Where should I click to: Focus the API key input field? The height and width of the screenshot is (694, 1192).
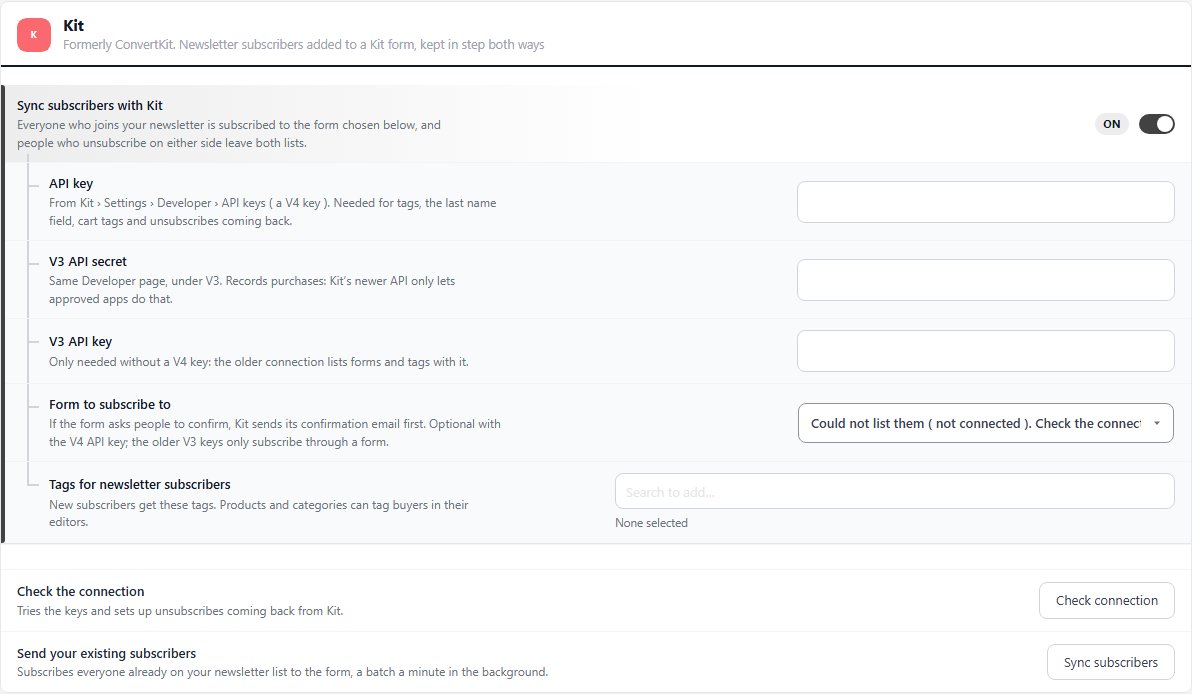pyautogui.click(x=985, y=202)
